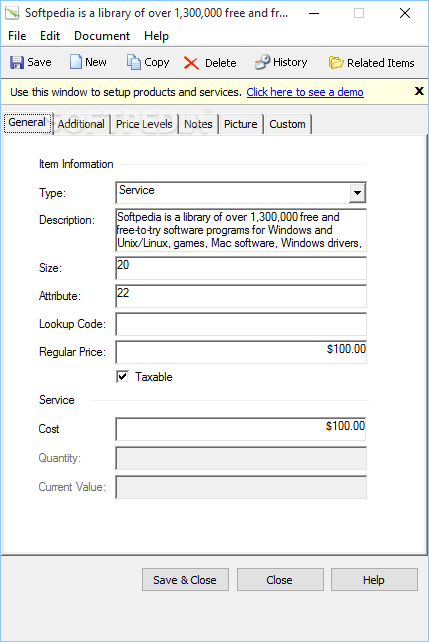Click inside the Description text box

click(241, 230)
